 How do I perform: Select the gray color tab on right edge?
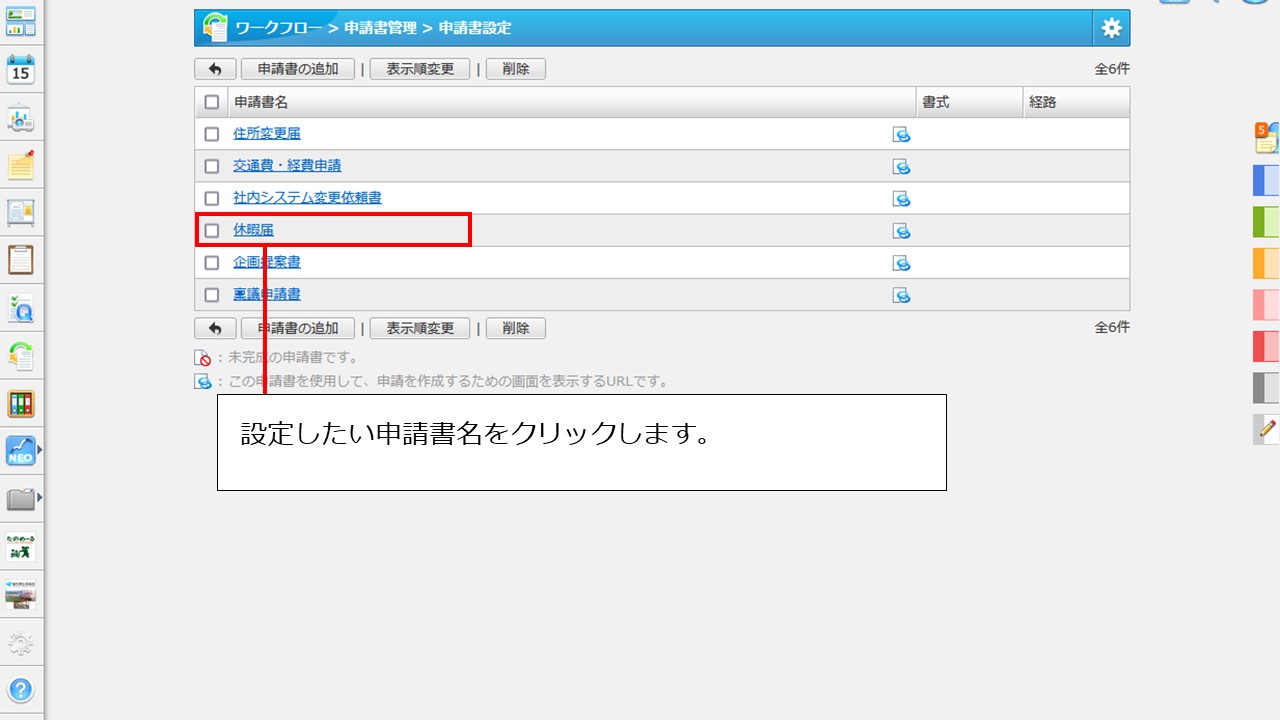[x=1267, y=387]
